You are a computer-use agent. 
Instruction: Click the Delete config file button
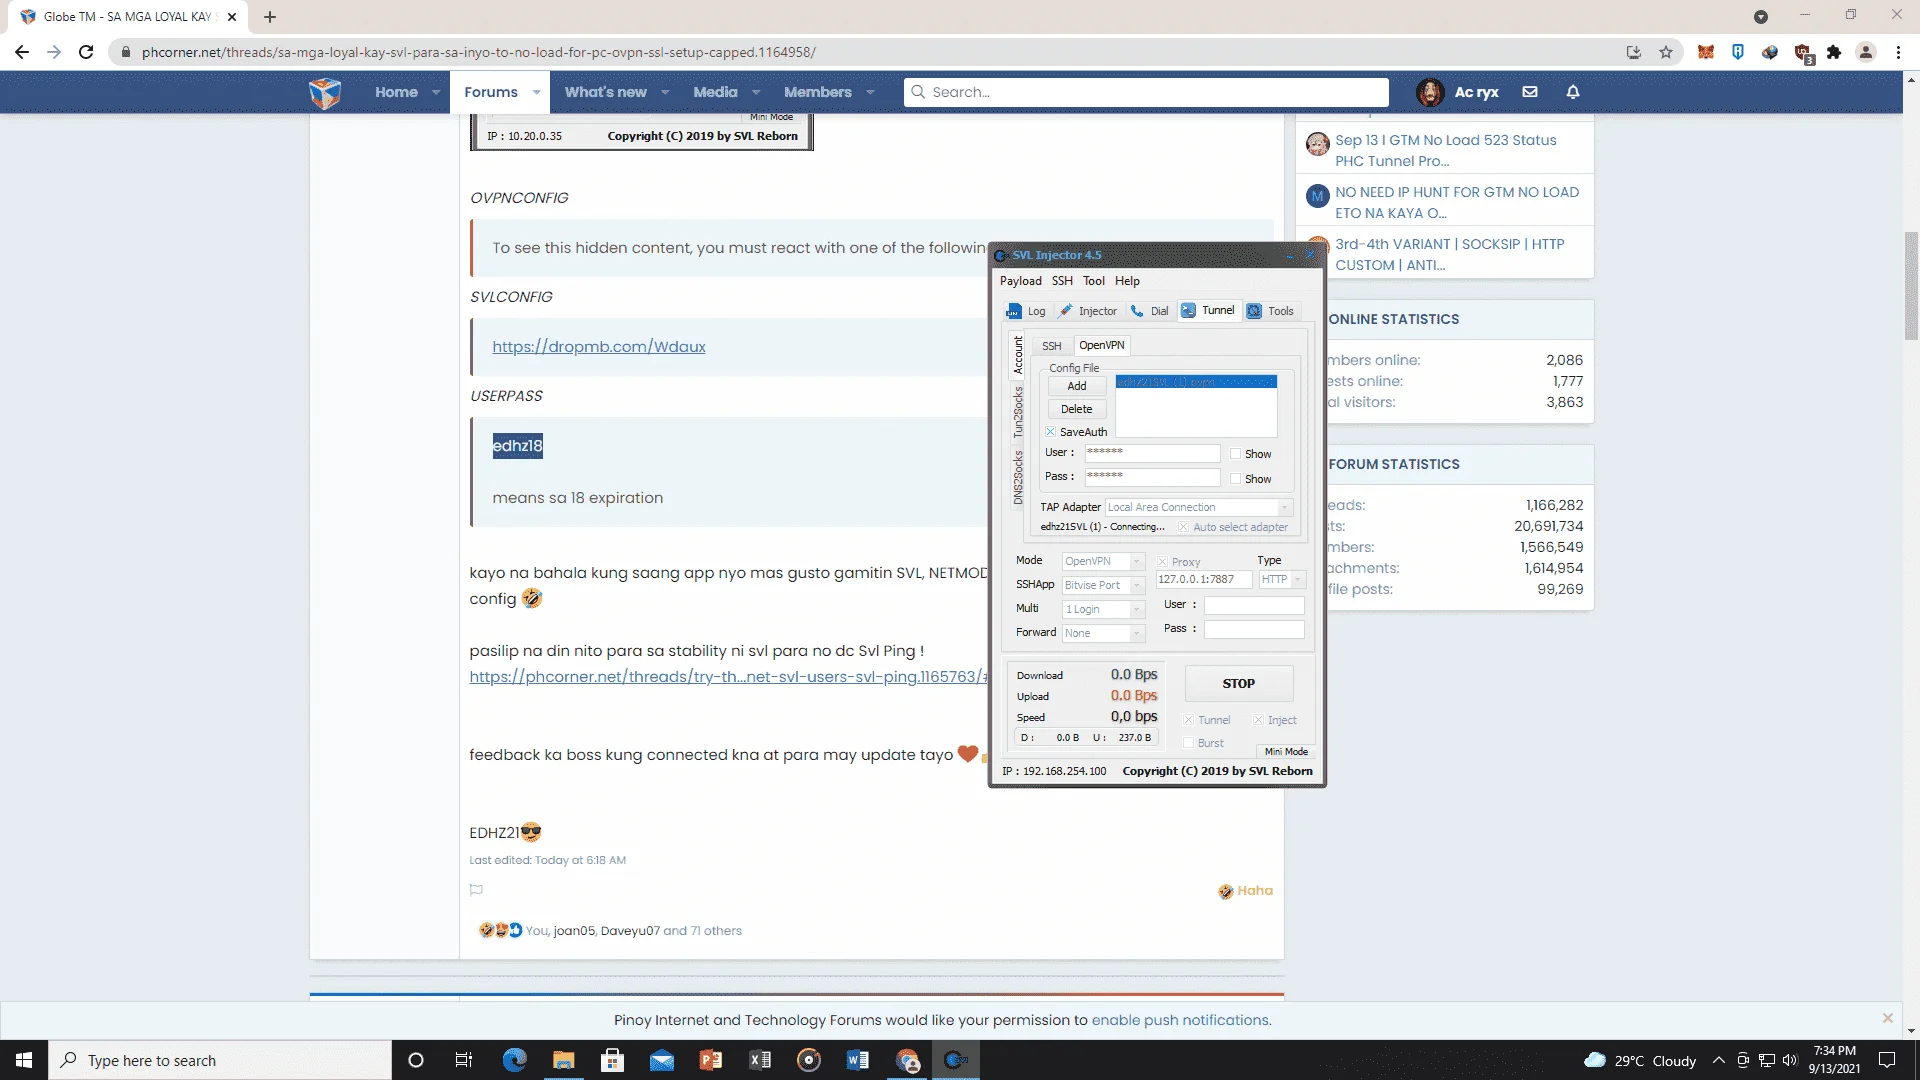pyautogui.click(x=1077, y=409)
